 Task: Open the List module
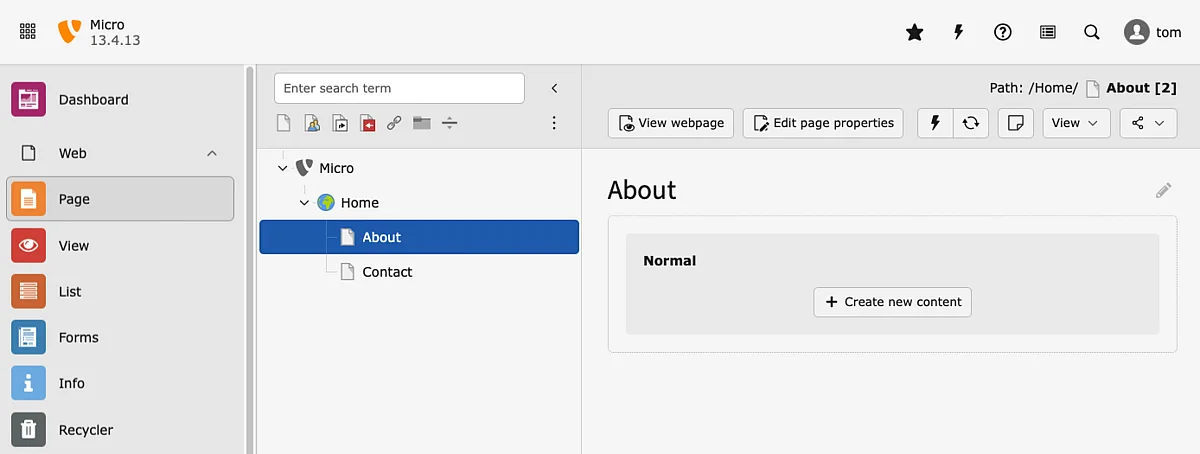[70, 292]
